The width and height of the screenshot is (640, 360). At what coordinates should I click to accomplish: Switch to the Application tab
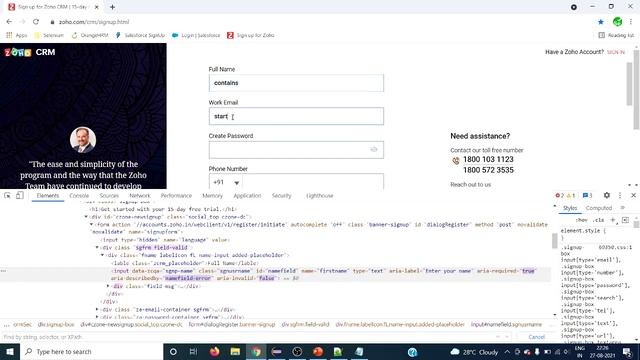247,196
